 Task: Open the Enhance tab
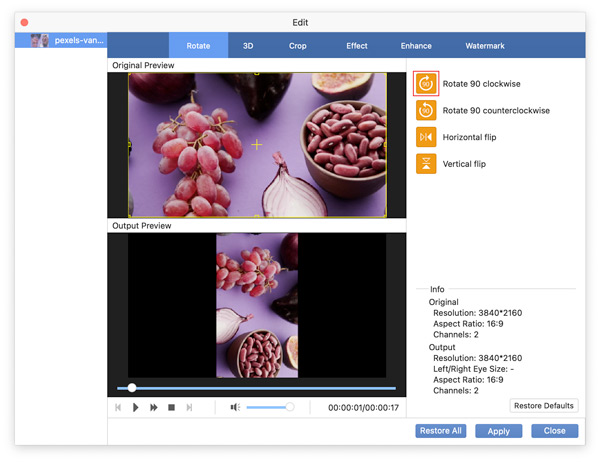pyautogui.click(x=416, y=46)
